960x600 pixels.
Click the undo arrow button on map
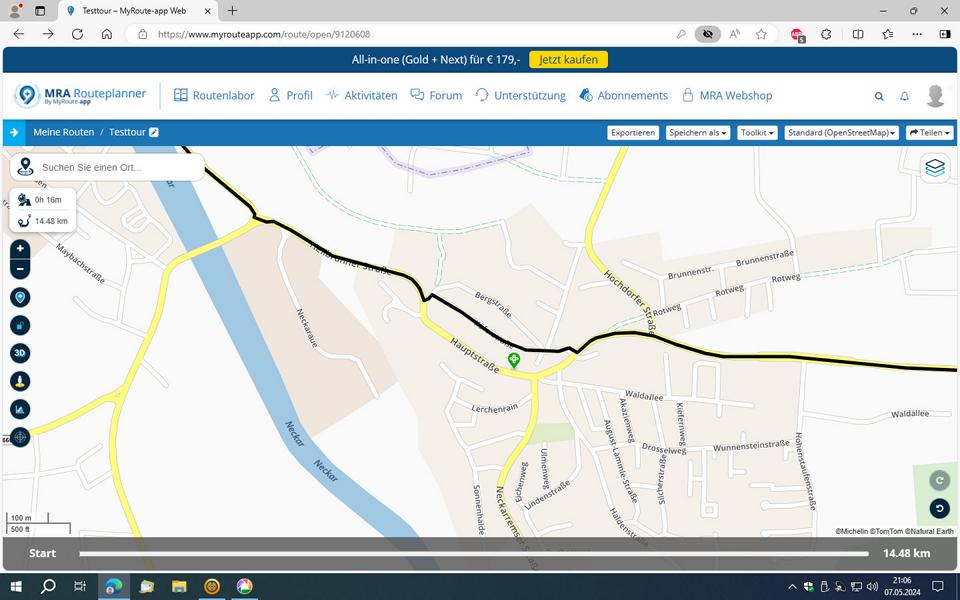pyautogui.click(x=939, y=508)
